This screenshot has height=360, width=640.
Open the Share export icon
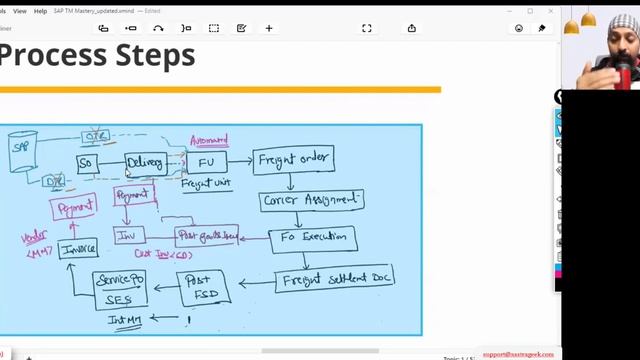411,28
